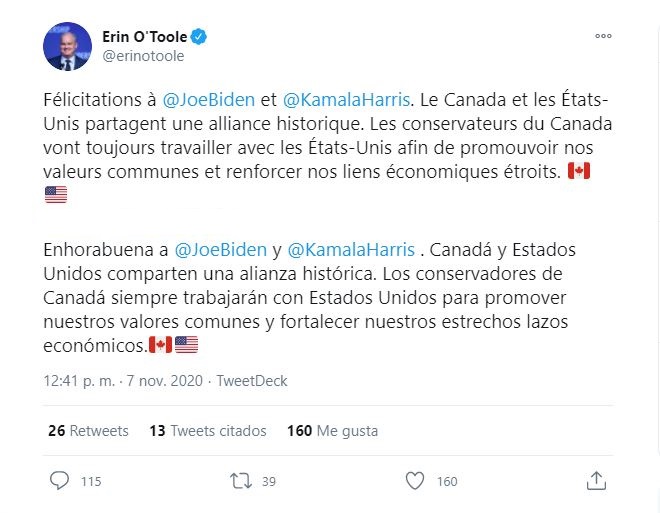Click the 12:41 p. m. timestamp
660x513 pixels.
79,381
